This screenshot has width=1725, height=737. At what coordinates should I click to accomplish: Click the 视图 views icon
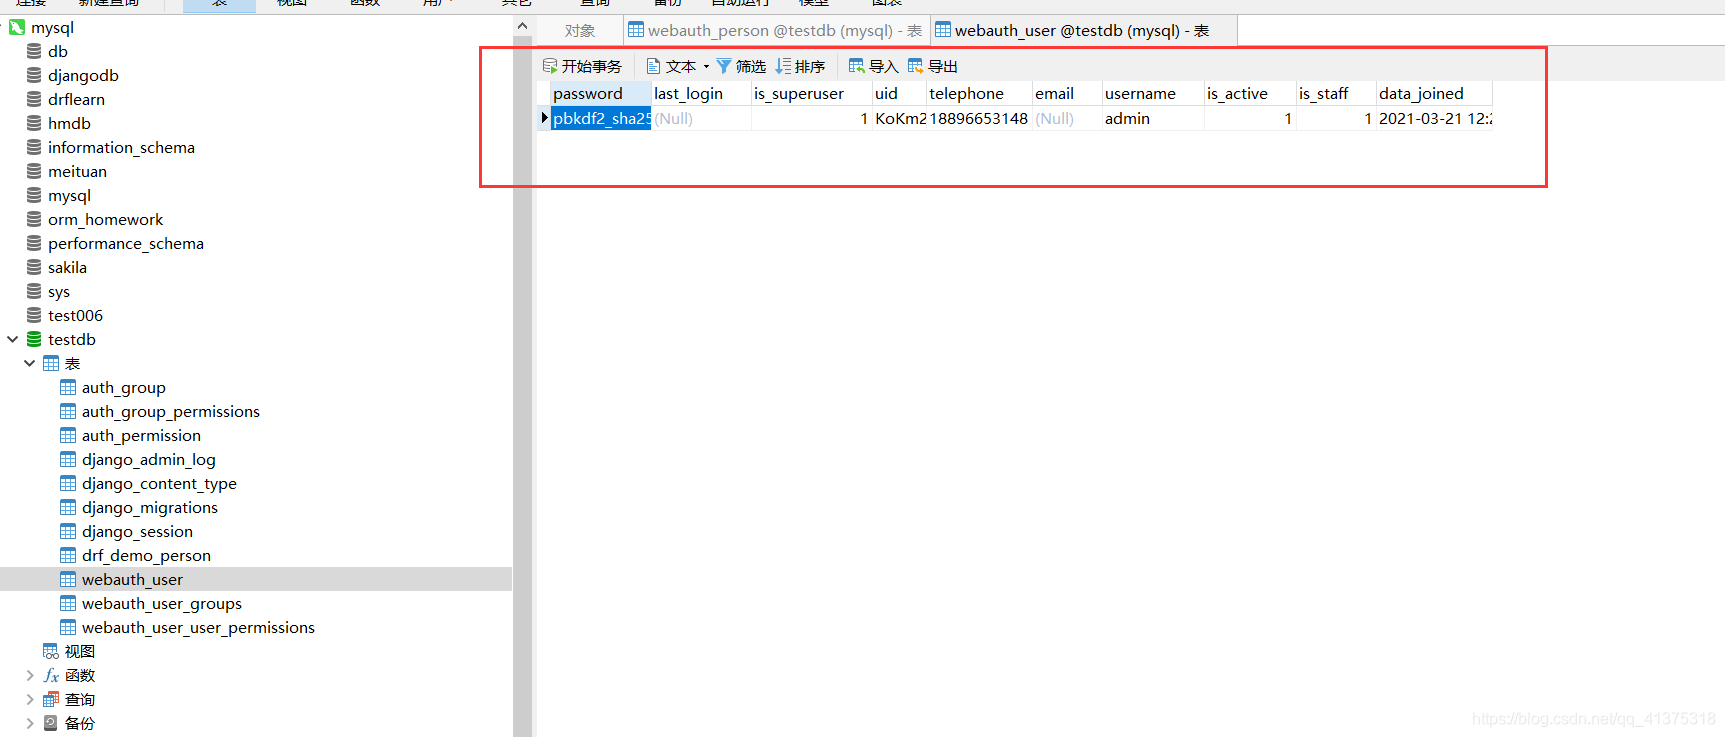(51, 651)
